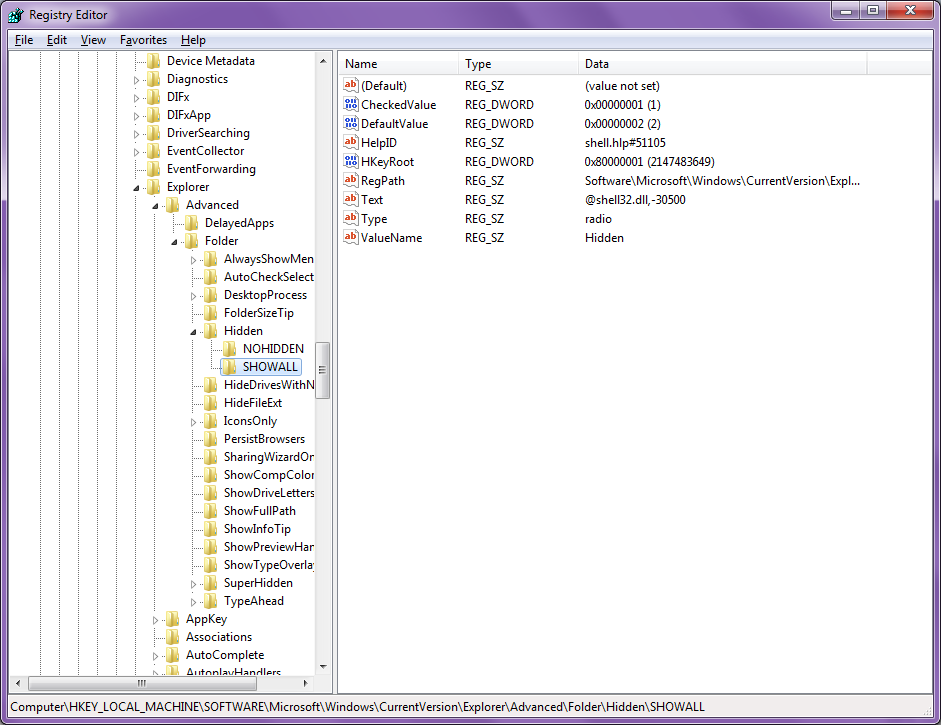The width and height of the screenshot is (941, 725).
Task: Expand the TypeAhead key
Action: point(193,602)
